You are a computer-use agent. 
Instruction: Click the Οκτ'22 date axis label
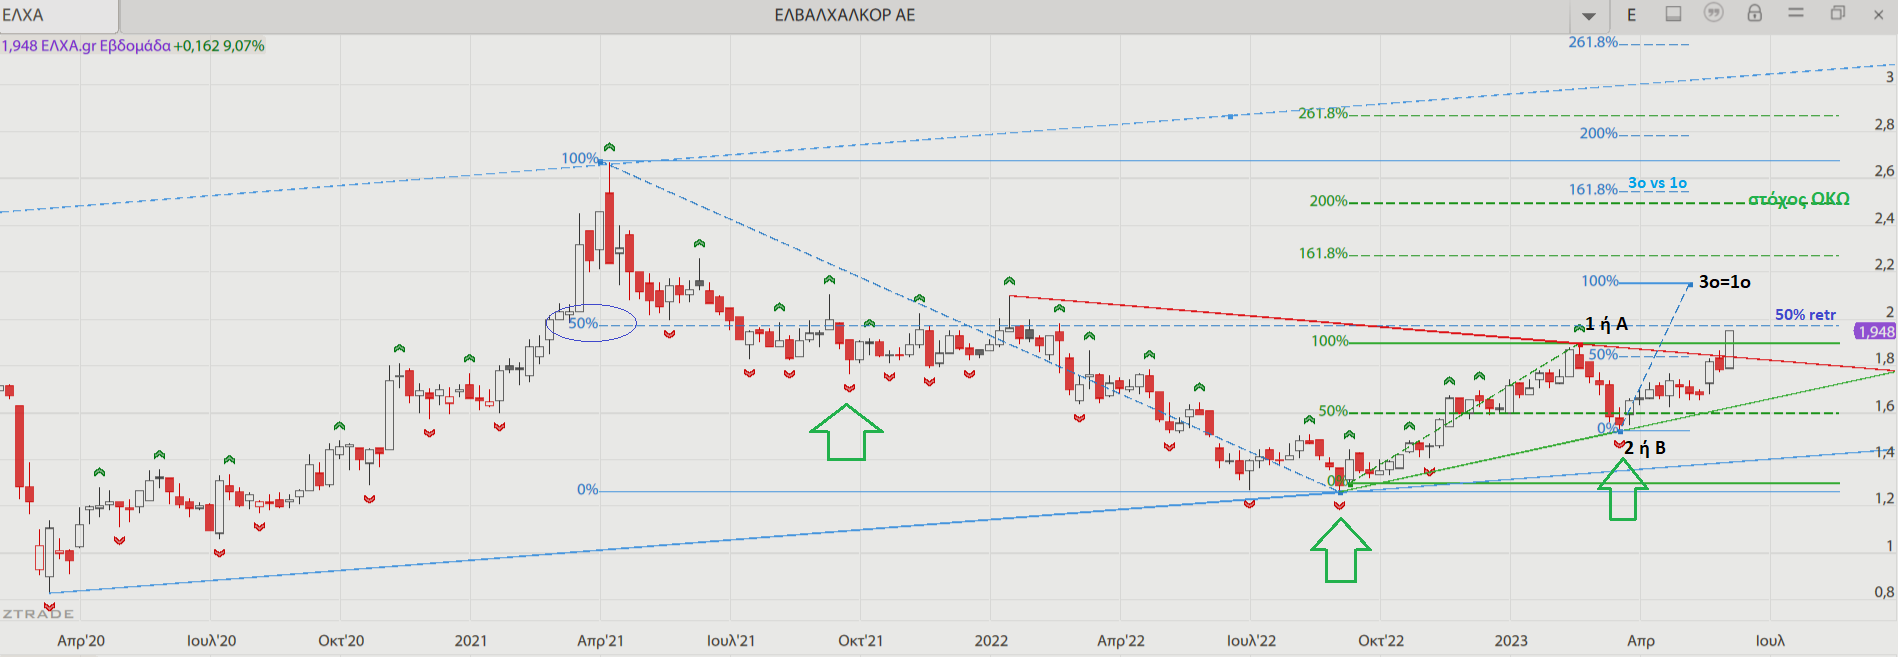(x=1381, y=640)
